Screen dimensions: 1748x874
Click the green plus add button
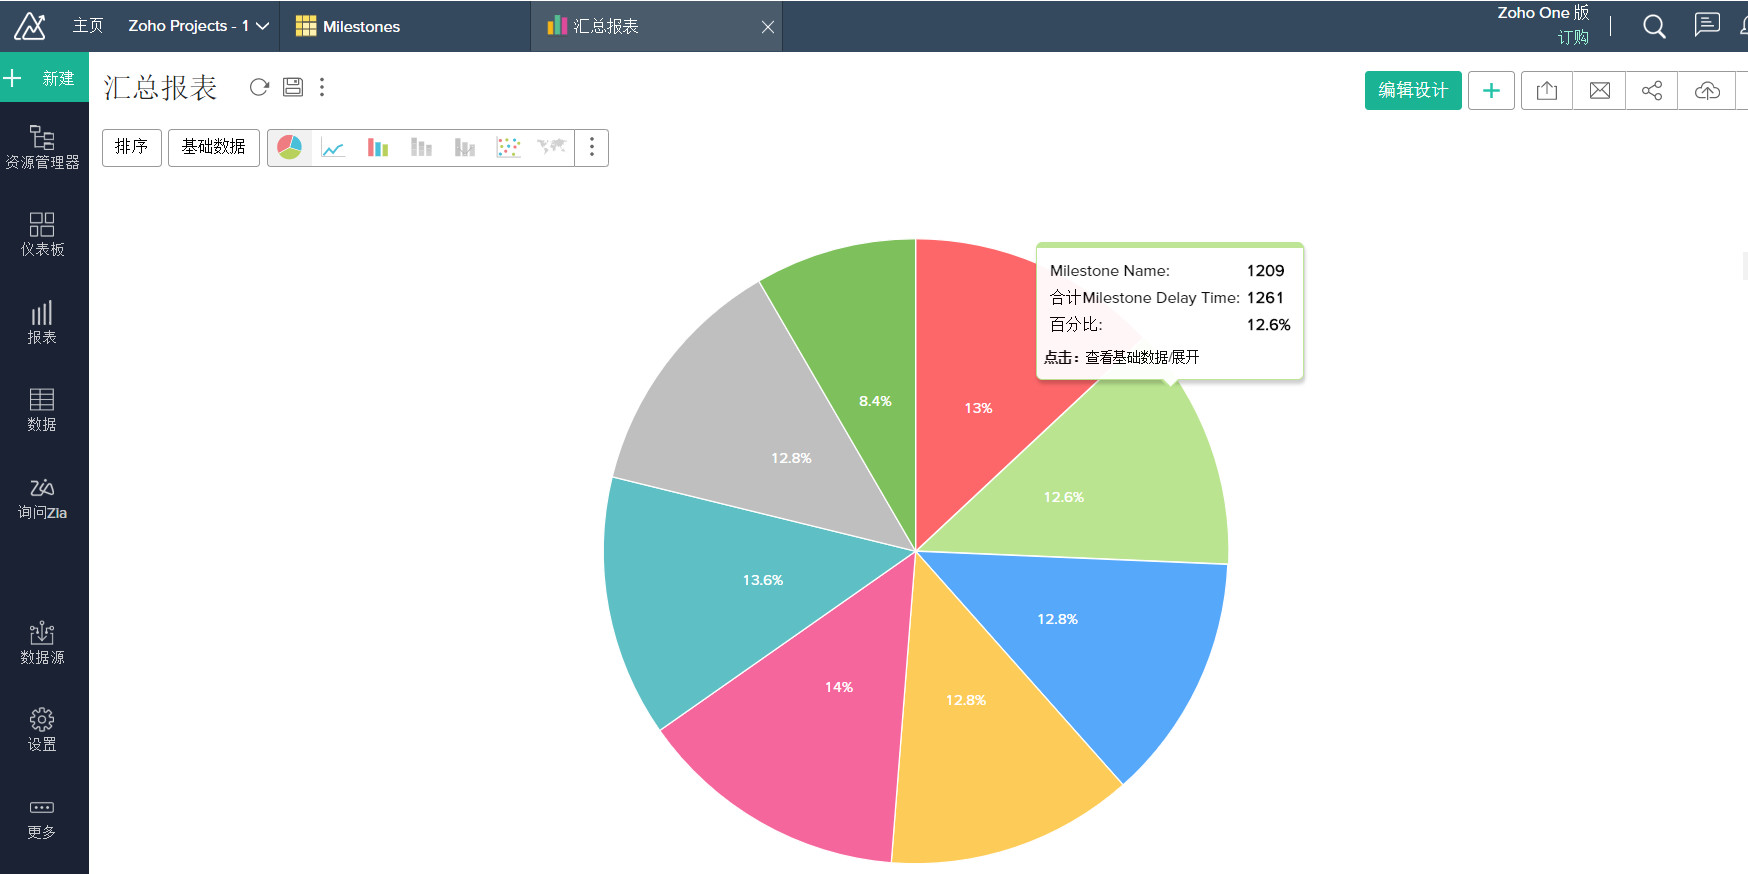tap(1491, 91)
